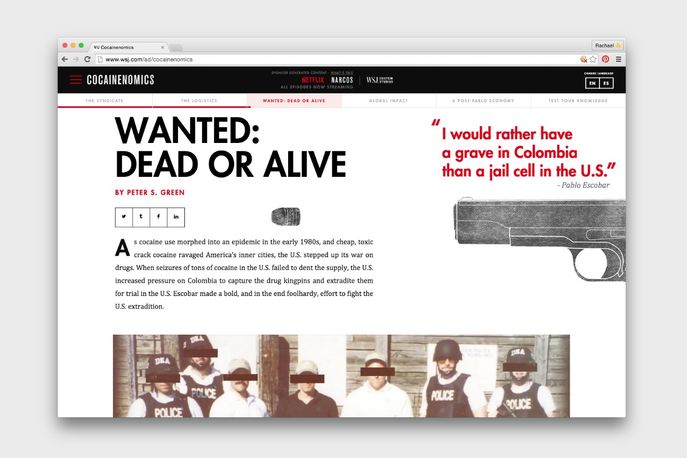
Task: Bookmark page with the star icon
Action: (593, 59)
